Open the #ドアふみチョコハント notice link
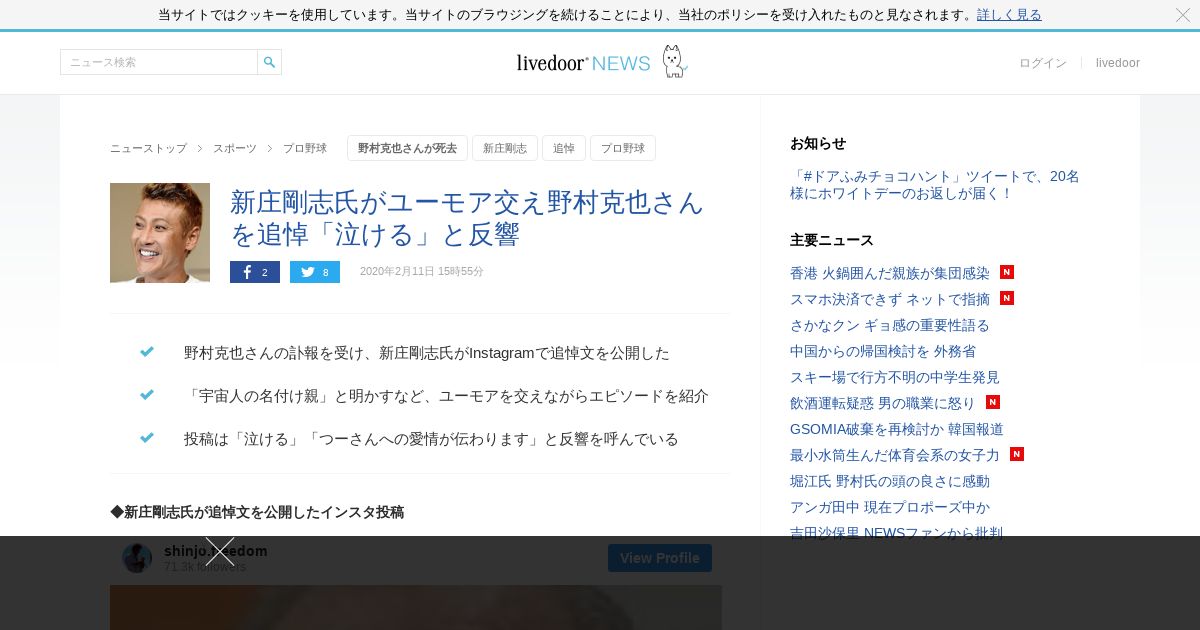This screenshot has width=1200, height=630. coord(935,185)
